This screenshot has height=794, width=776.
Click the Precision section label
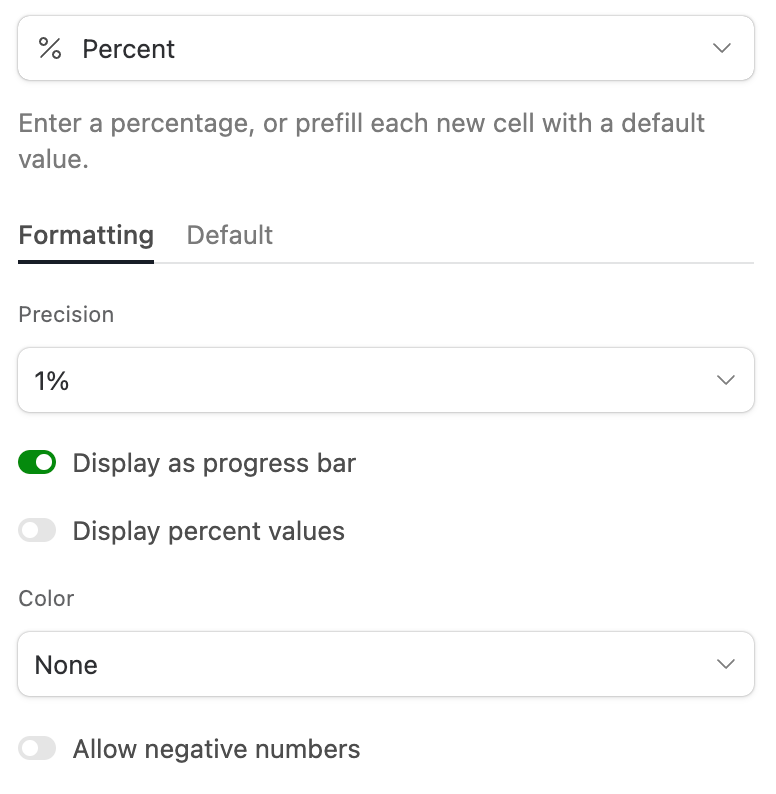tap(66, 315)
